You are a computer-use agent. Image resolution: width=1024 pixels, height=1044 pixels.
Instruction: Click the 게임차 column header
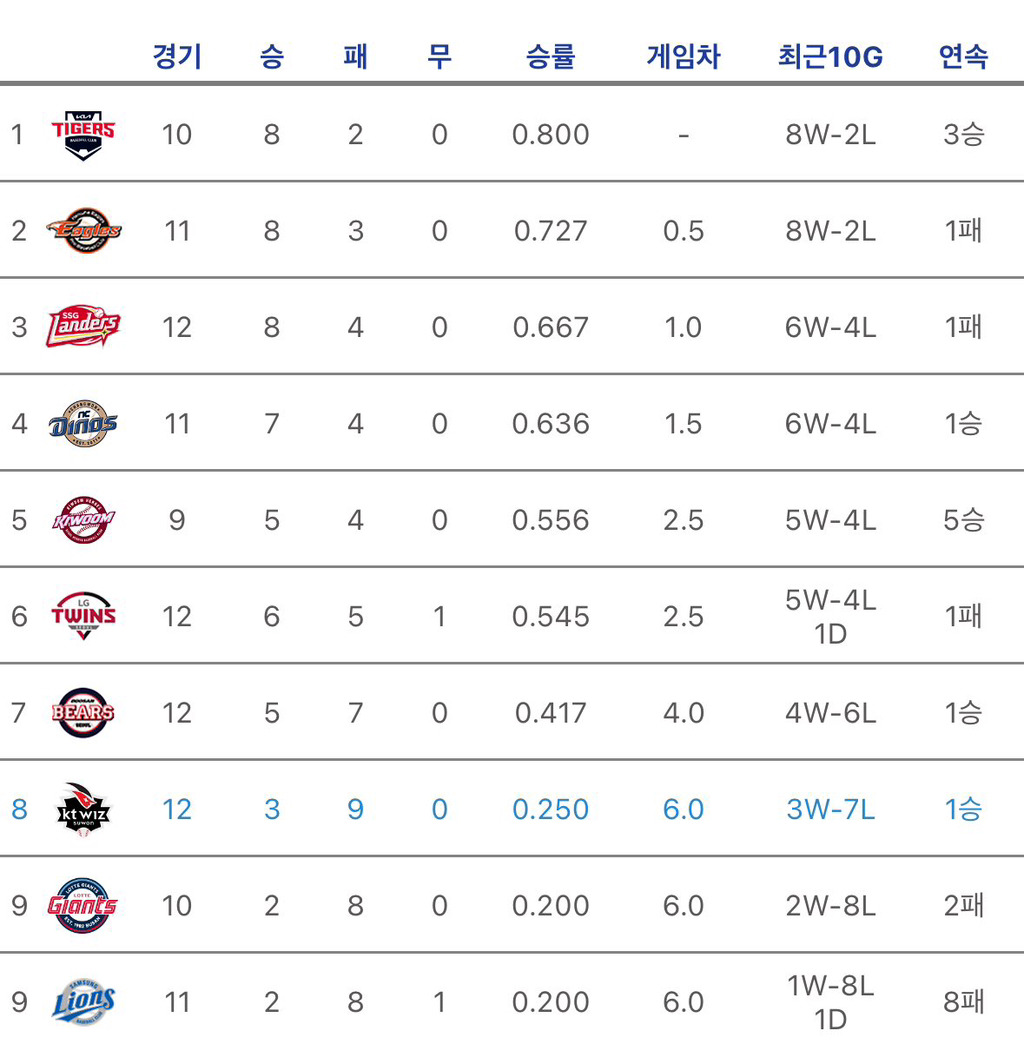click(684, 56)
